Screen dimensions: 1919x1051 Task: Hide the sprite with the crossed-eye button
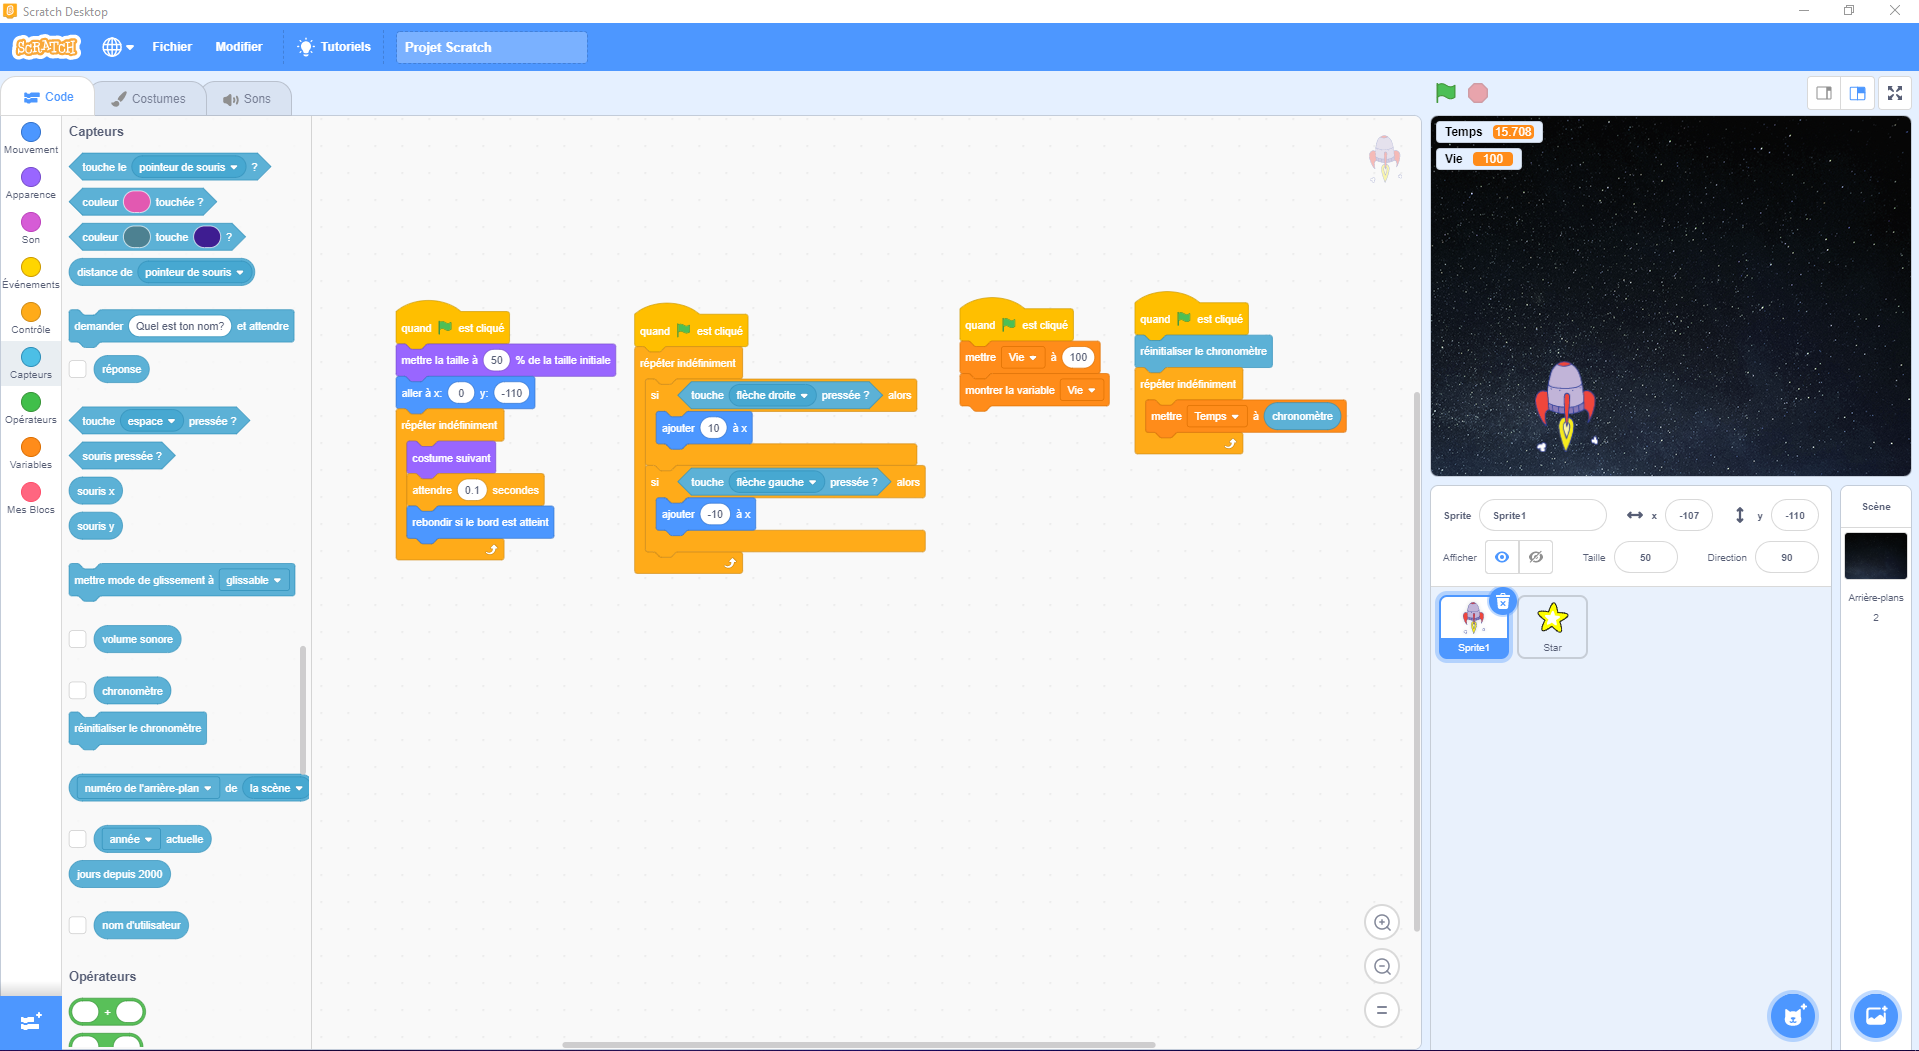pyautogui.click(x=1536, y=557)
